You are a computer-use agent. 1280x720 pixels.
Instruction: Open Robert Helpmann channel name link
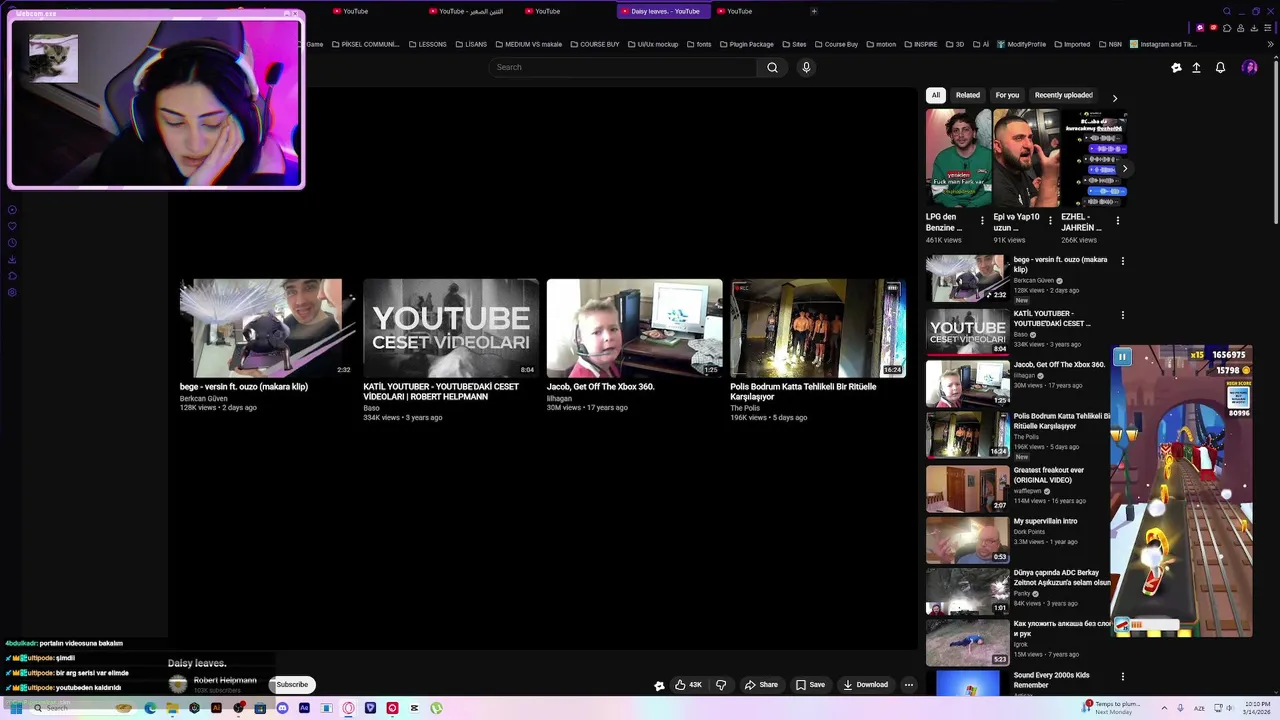(225, 680)
